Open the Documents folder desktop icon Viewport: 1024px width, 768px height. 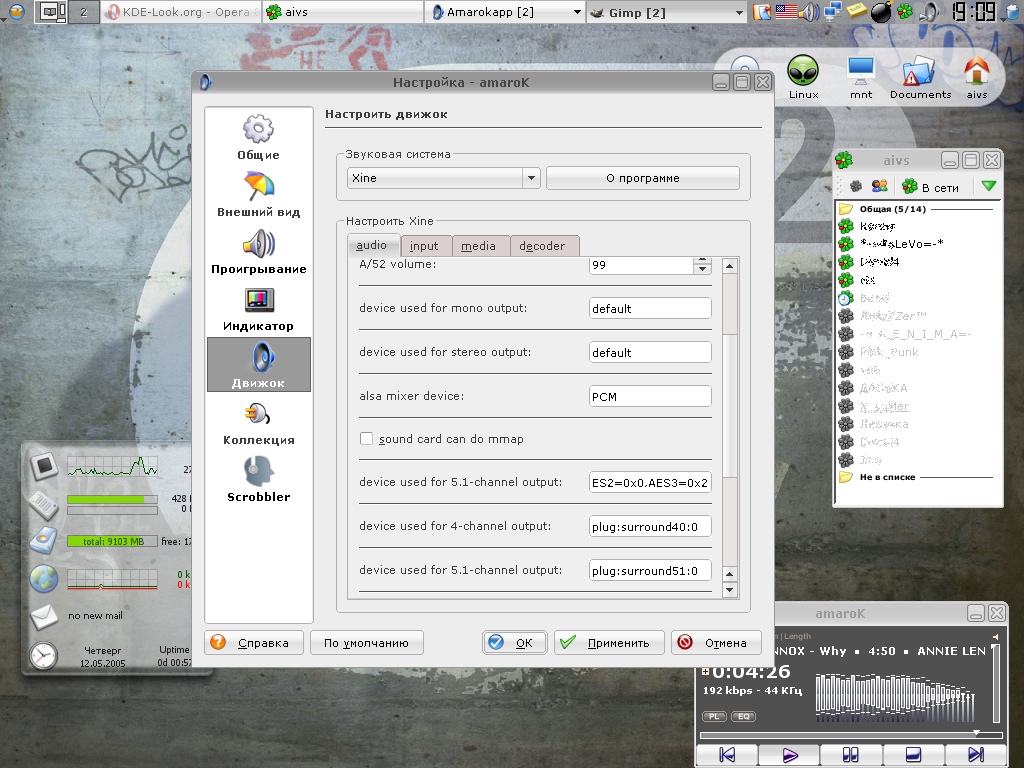(920, 77)
